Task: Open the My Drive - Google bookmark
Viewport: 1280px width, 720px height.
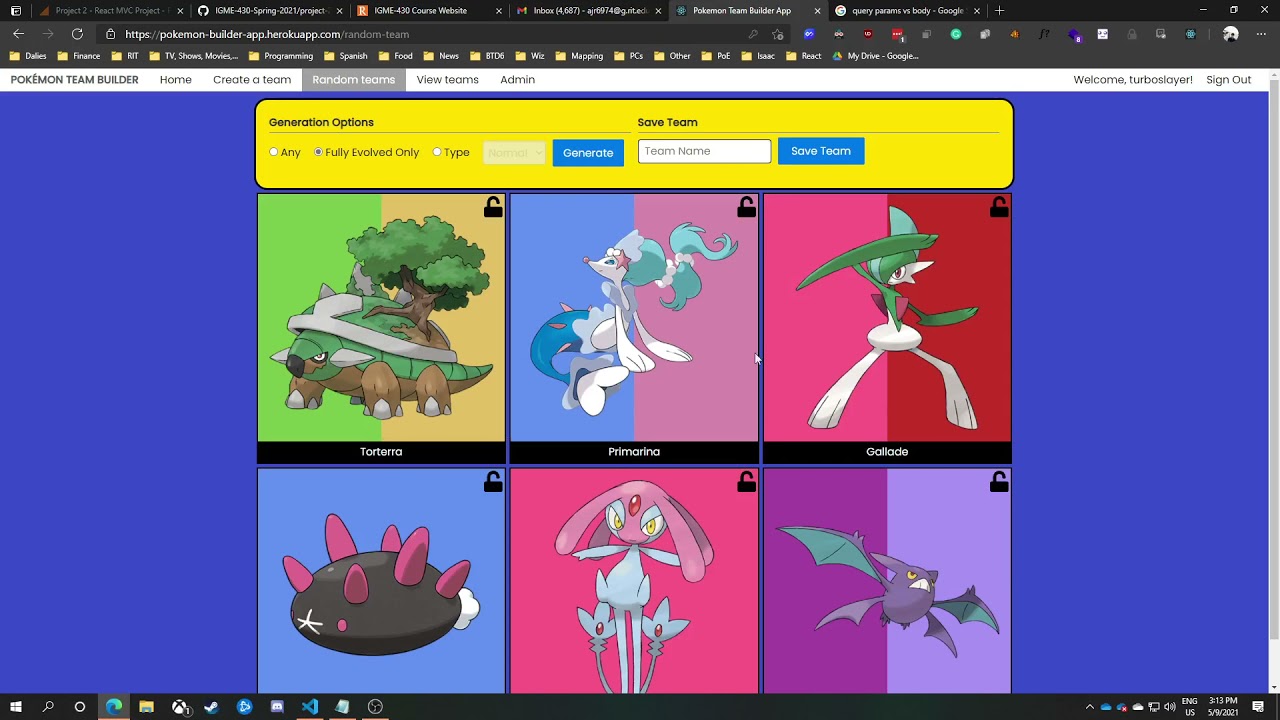Action: point(875,56)
